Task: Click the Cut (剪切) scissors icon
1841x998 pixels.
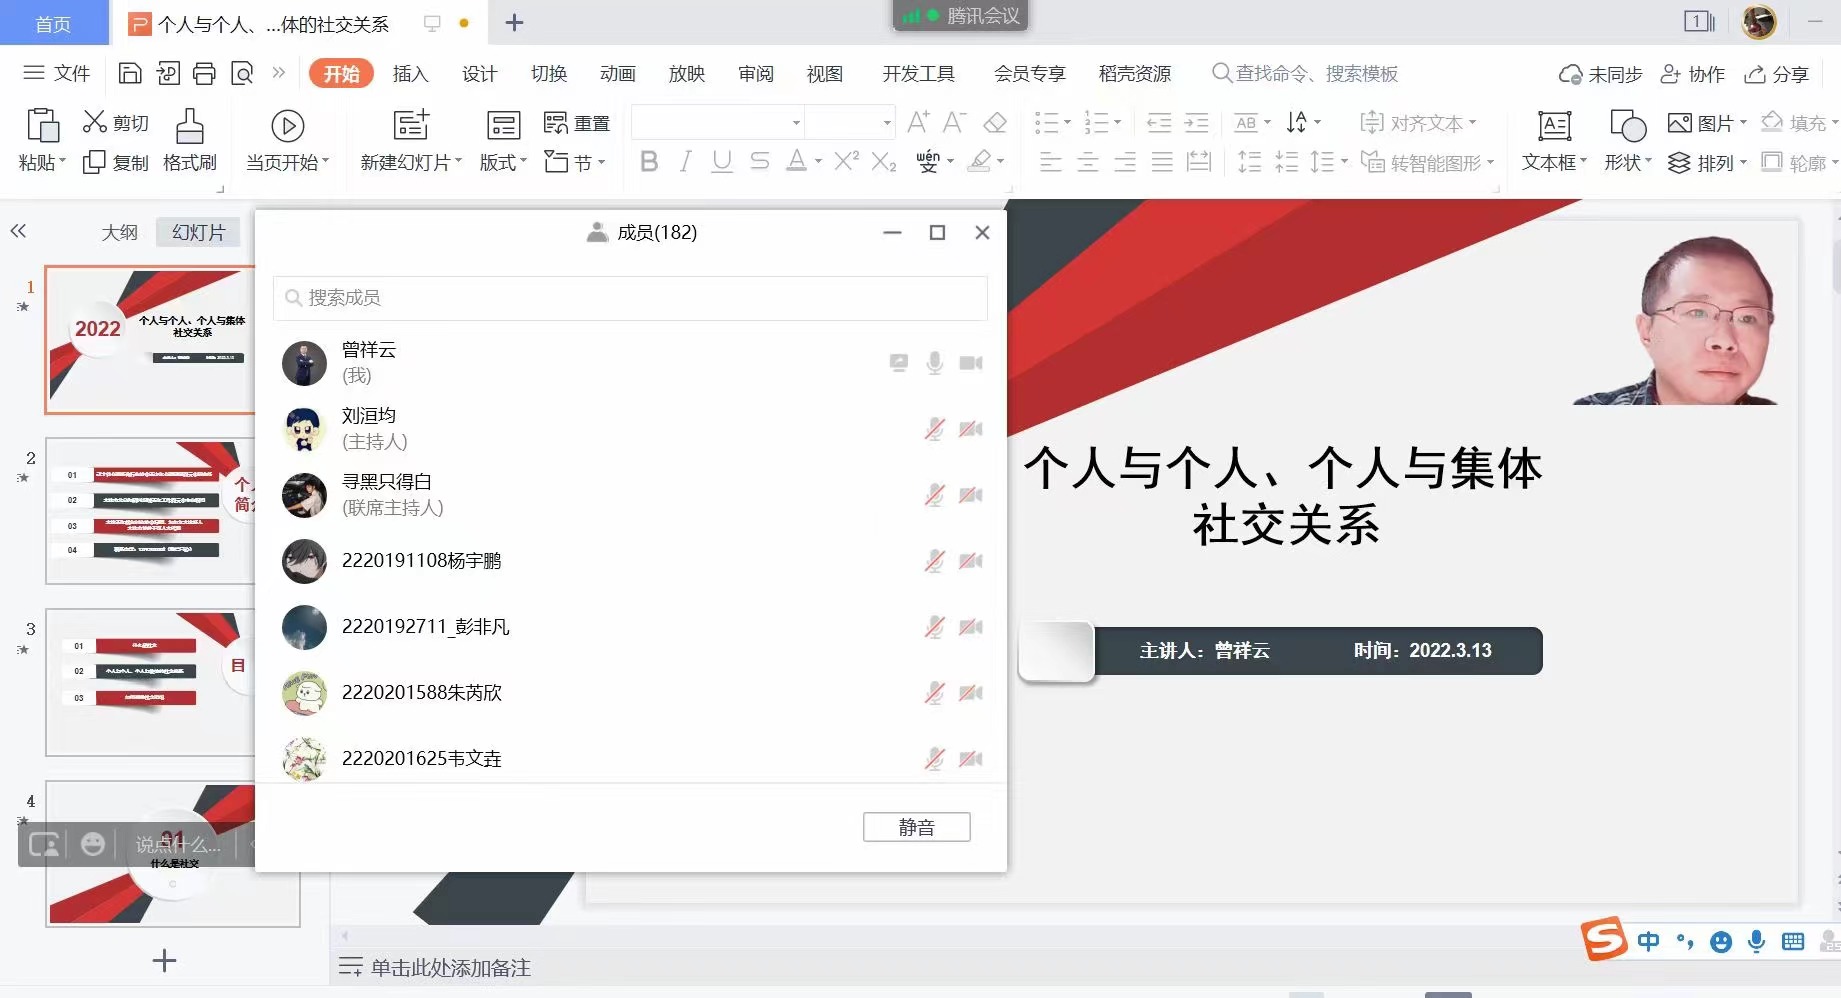Action: click(95, 122)
